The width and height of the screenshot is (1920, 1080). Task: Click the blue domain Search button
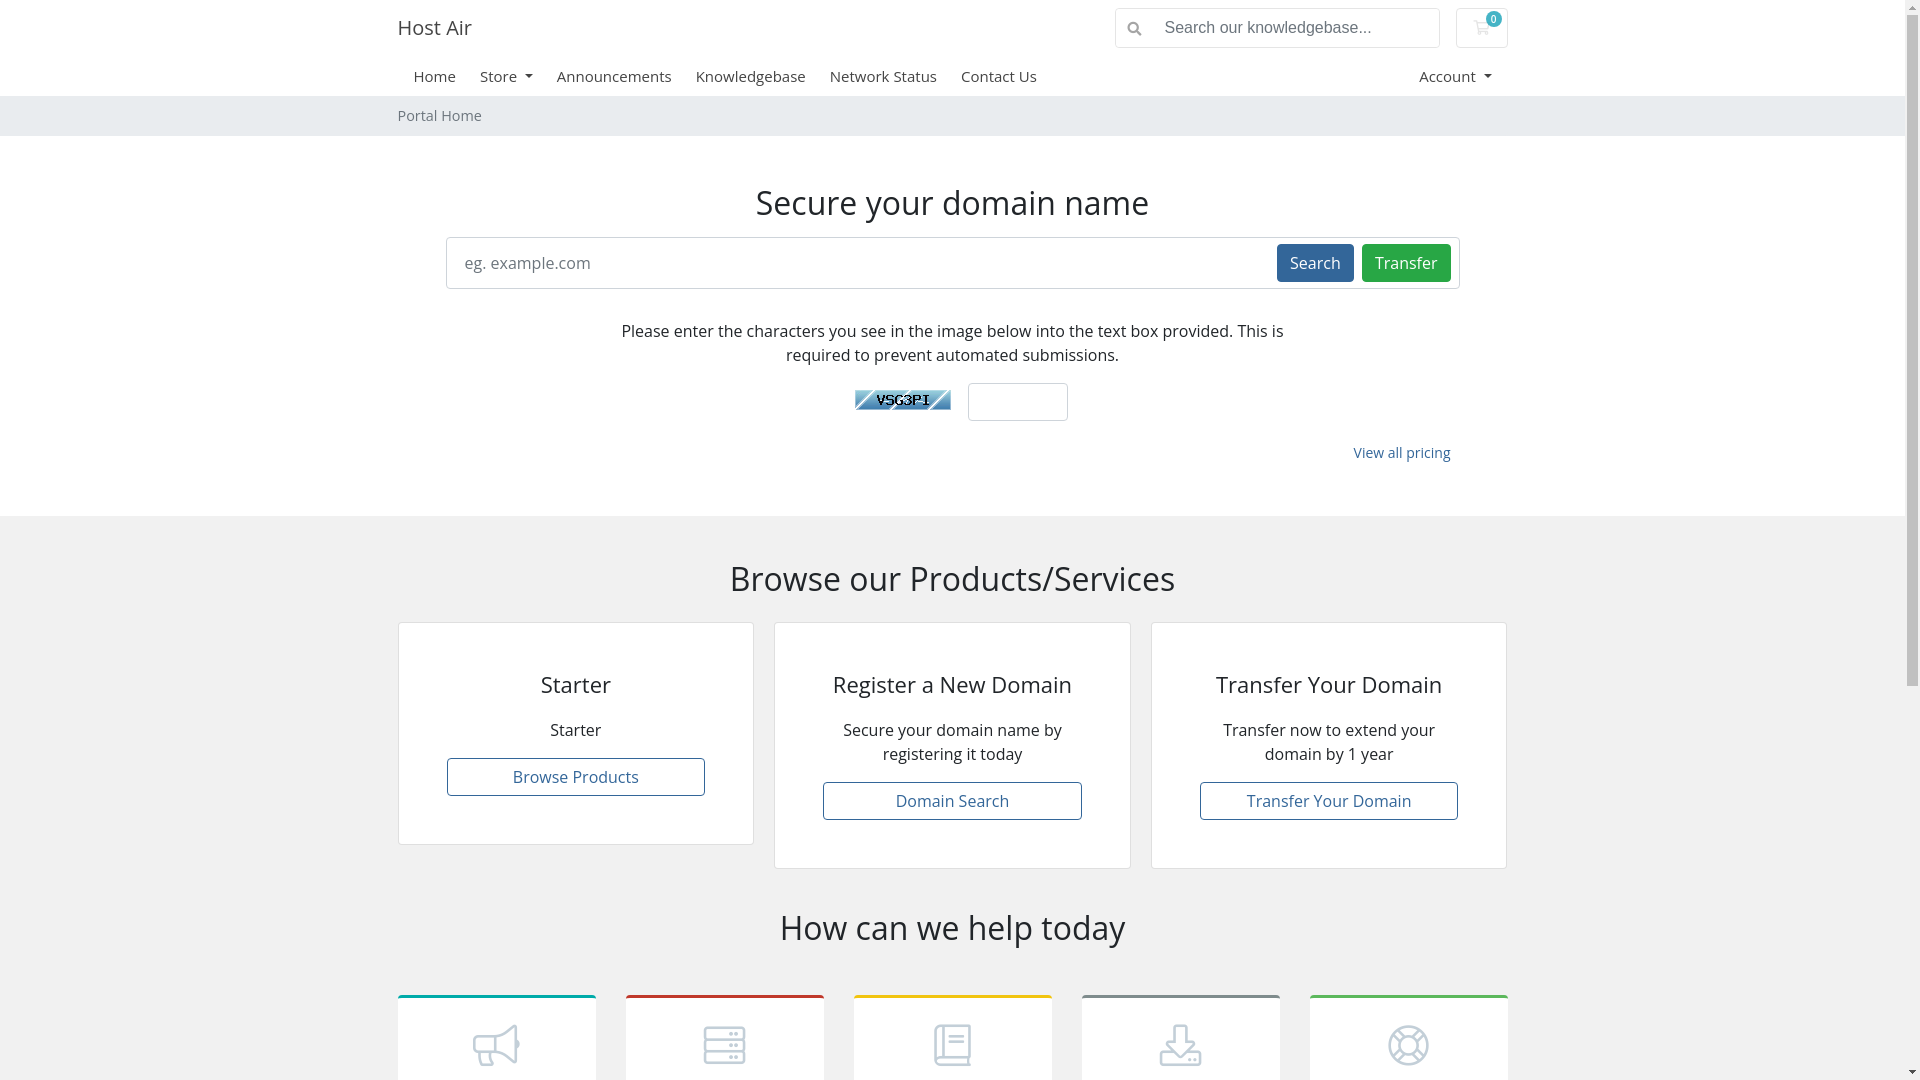pyautogui.click(x=1315, y=263)
